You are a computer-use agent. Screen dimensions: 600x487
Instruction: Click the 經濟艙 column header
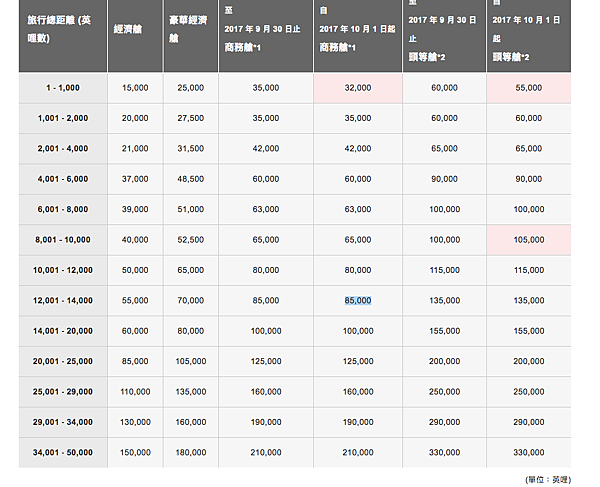click(x=135, y=36)
